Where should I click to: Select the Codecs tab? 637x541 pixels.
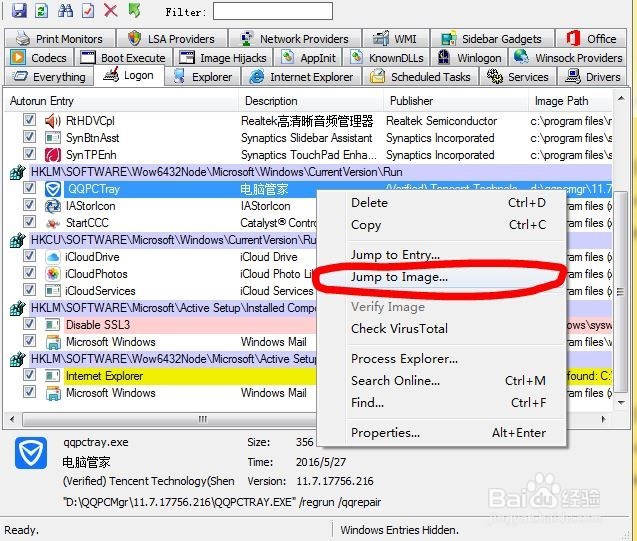[x=39, y=58]
